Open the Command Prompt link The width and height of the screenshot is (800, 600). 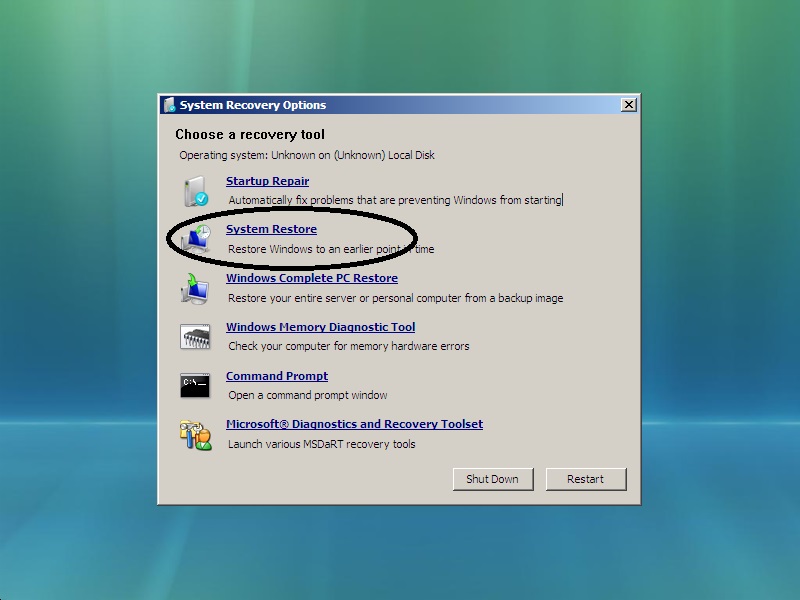[277, 376]
